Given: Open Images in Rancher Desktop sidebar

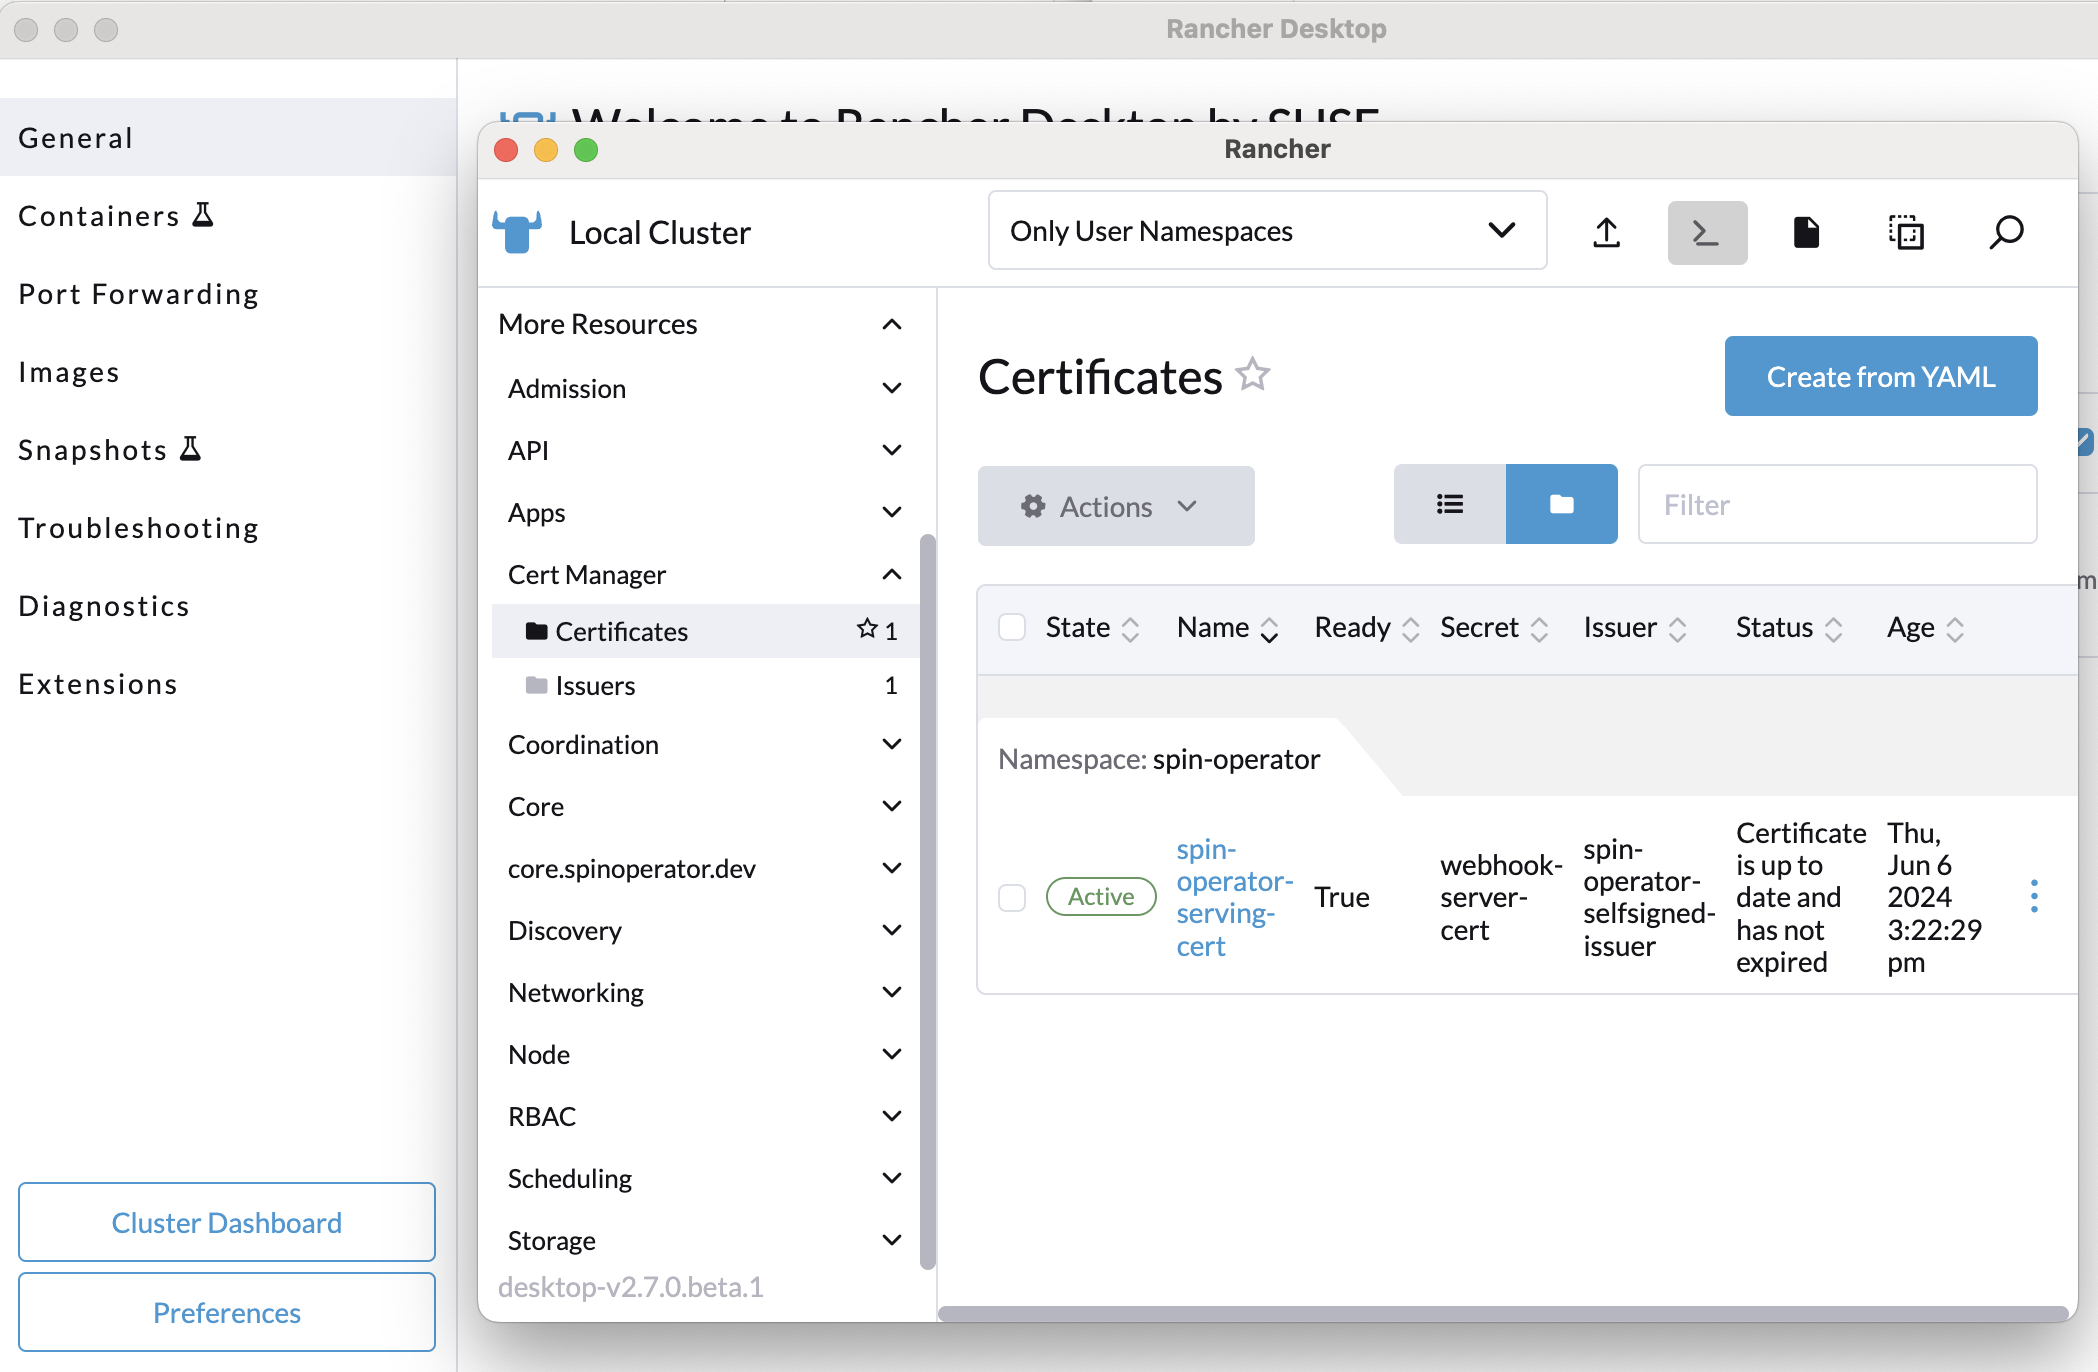Looking at the screenshot, I should point(228,371).
